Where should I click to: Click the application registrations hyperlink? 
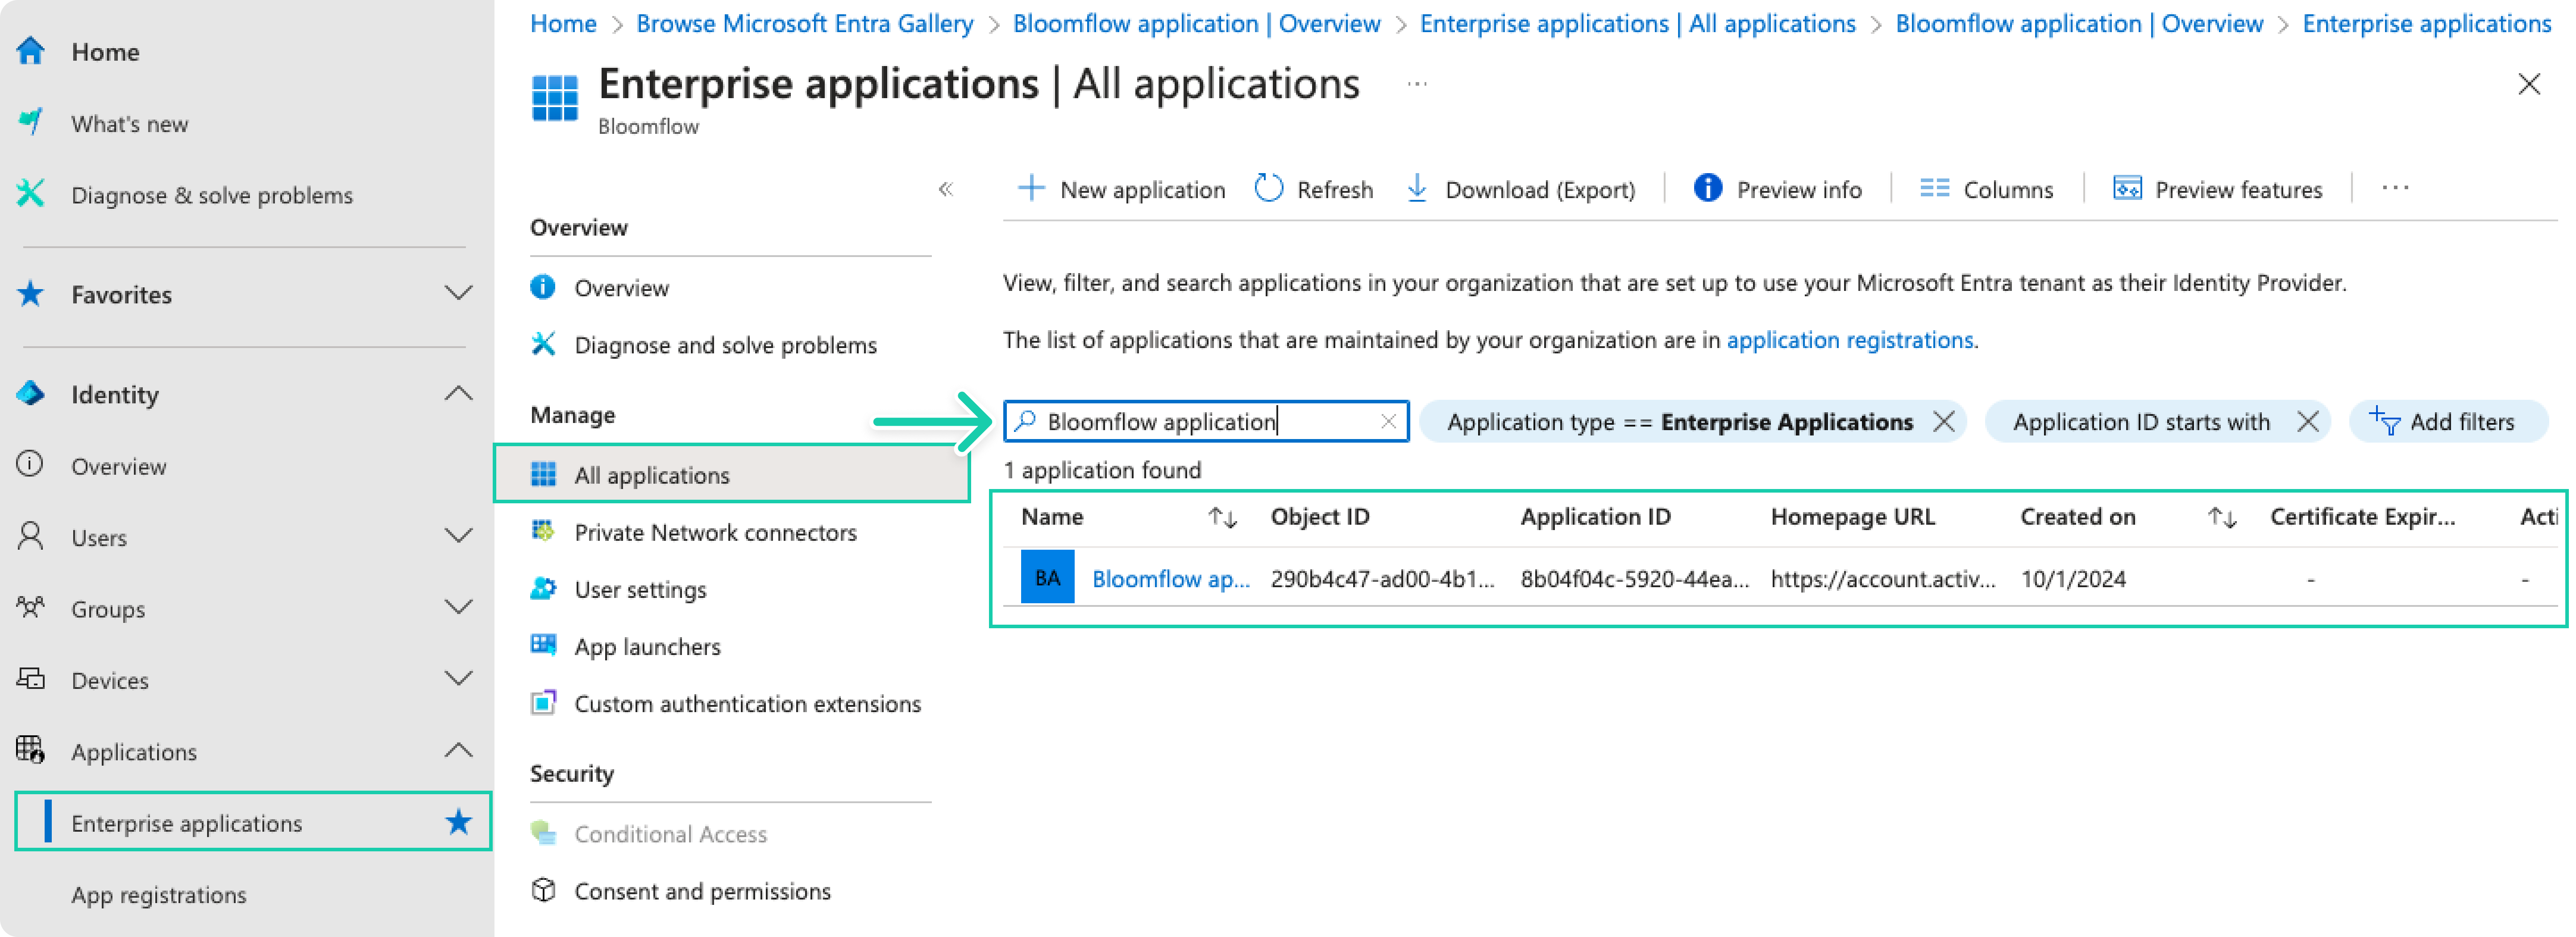1849,340
